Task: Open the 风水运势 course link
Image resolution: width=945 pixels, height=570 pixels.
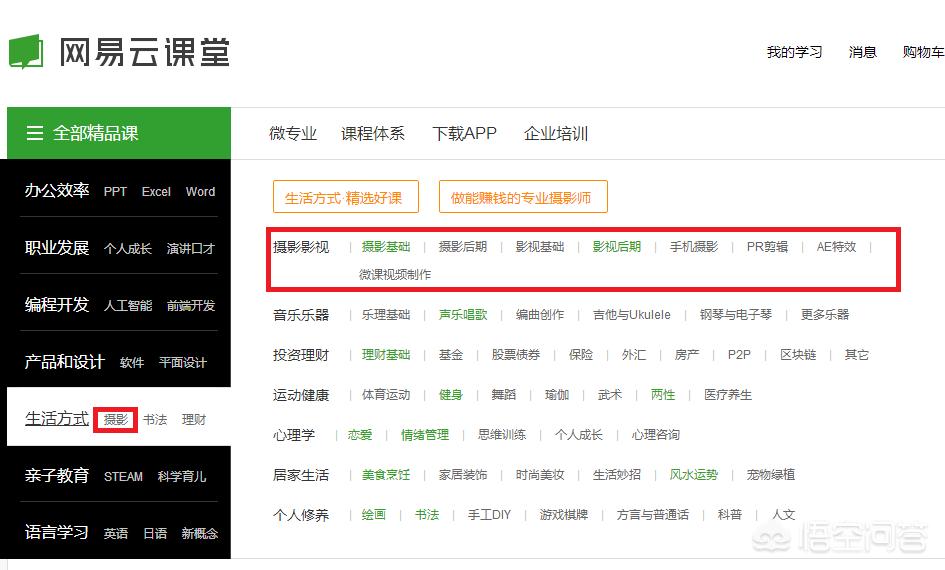Action: pos(694,475)
